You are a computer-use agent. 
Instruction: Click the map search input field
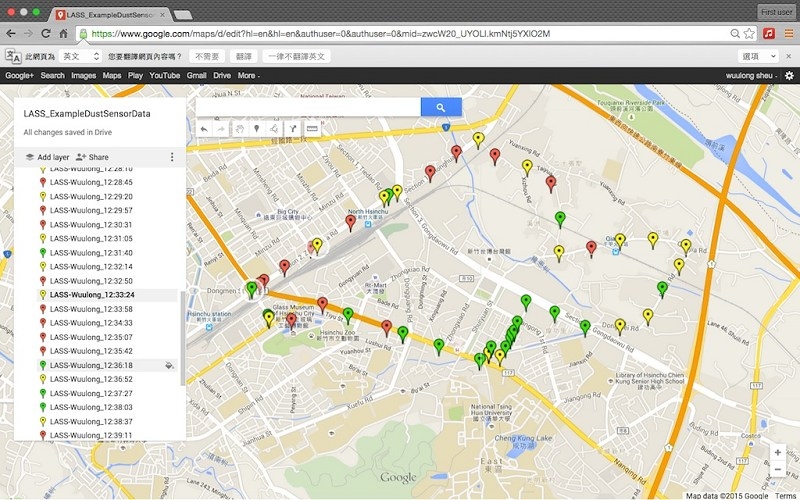pyautogui.click(x=308, y=107)
